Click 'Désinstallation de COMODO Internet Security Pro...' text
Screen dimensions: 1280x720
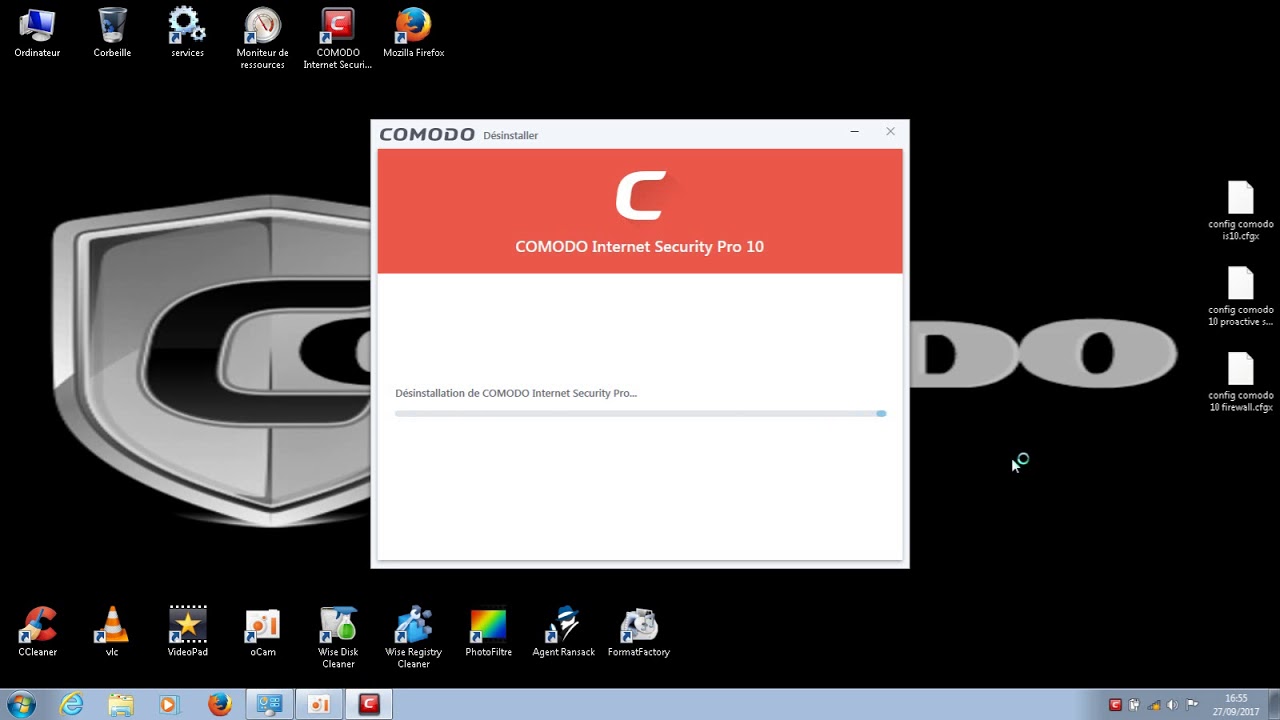516,393
